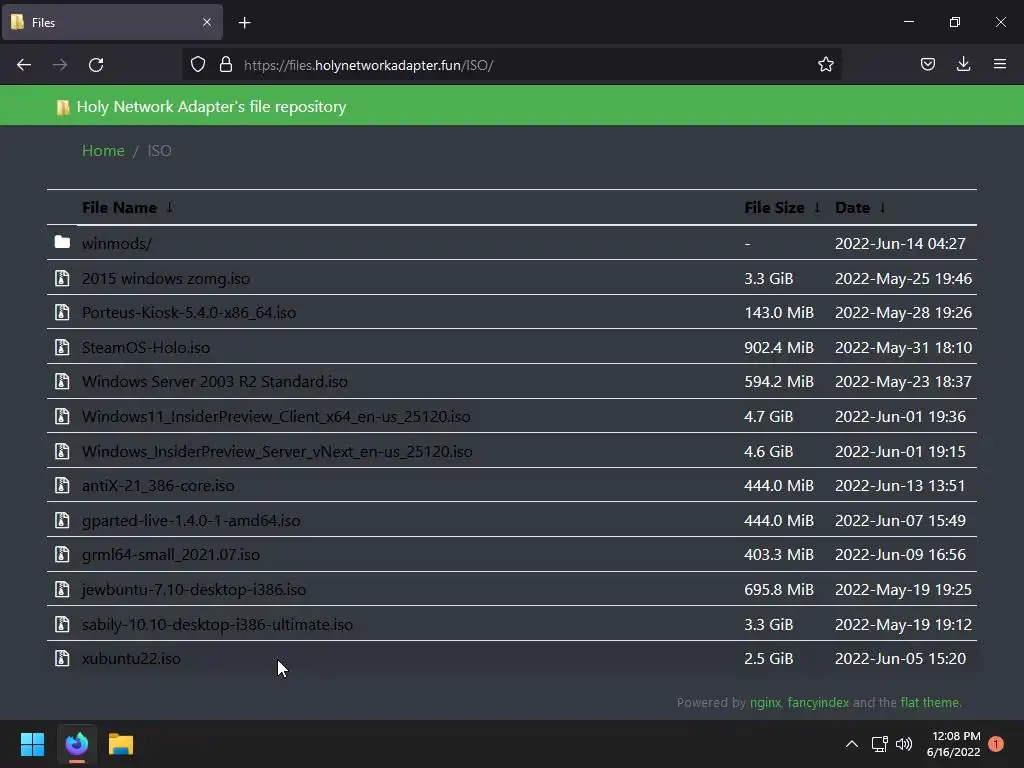Image resolution: width=1024 pixels, height=768 pixels.
Task: Click file icon next to xubuntu22.iso
Action: [x=62, y=658]
